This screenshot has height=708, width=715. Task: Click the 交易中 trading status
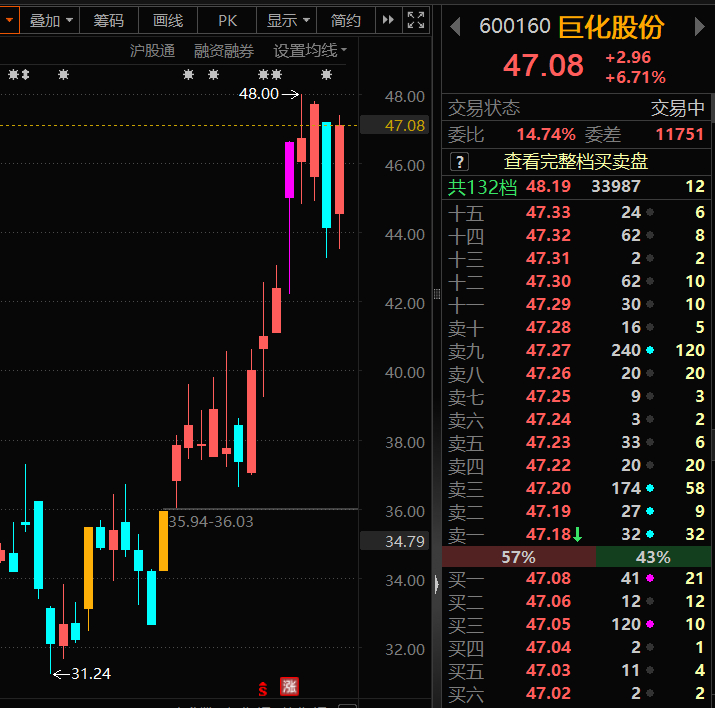click(x=678, y=109)
